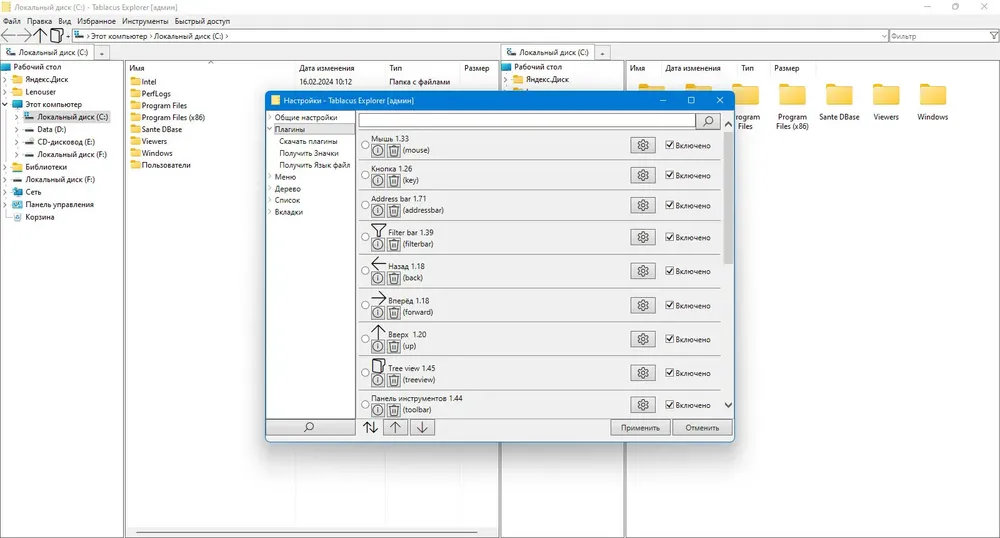The image size is (1000, 538).
Task: Uncheck Включено for Filter bar plugin
Action: (670, 237)
